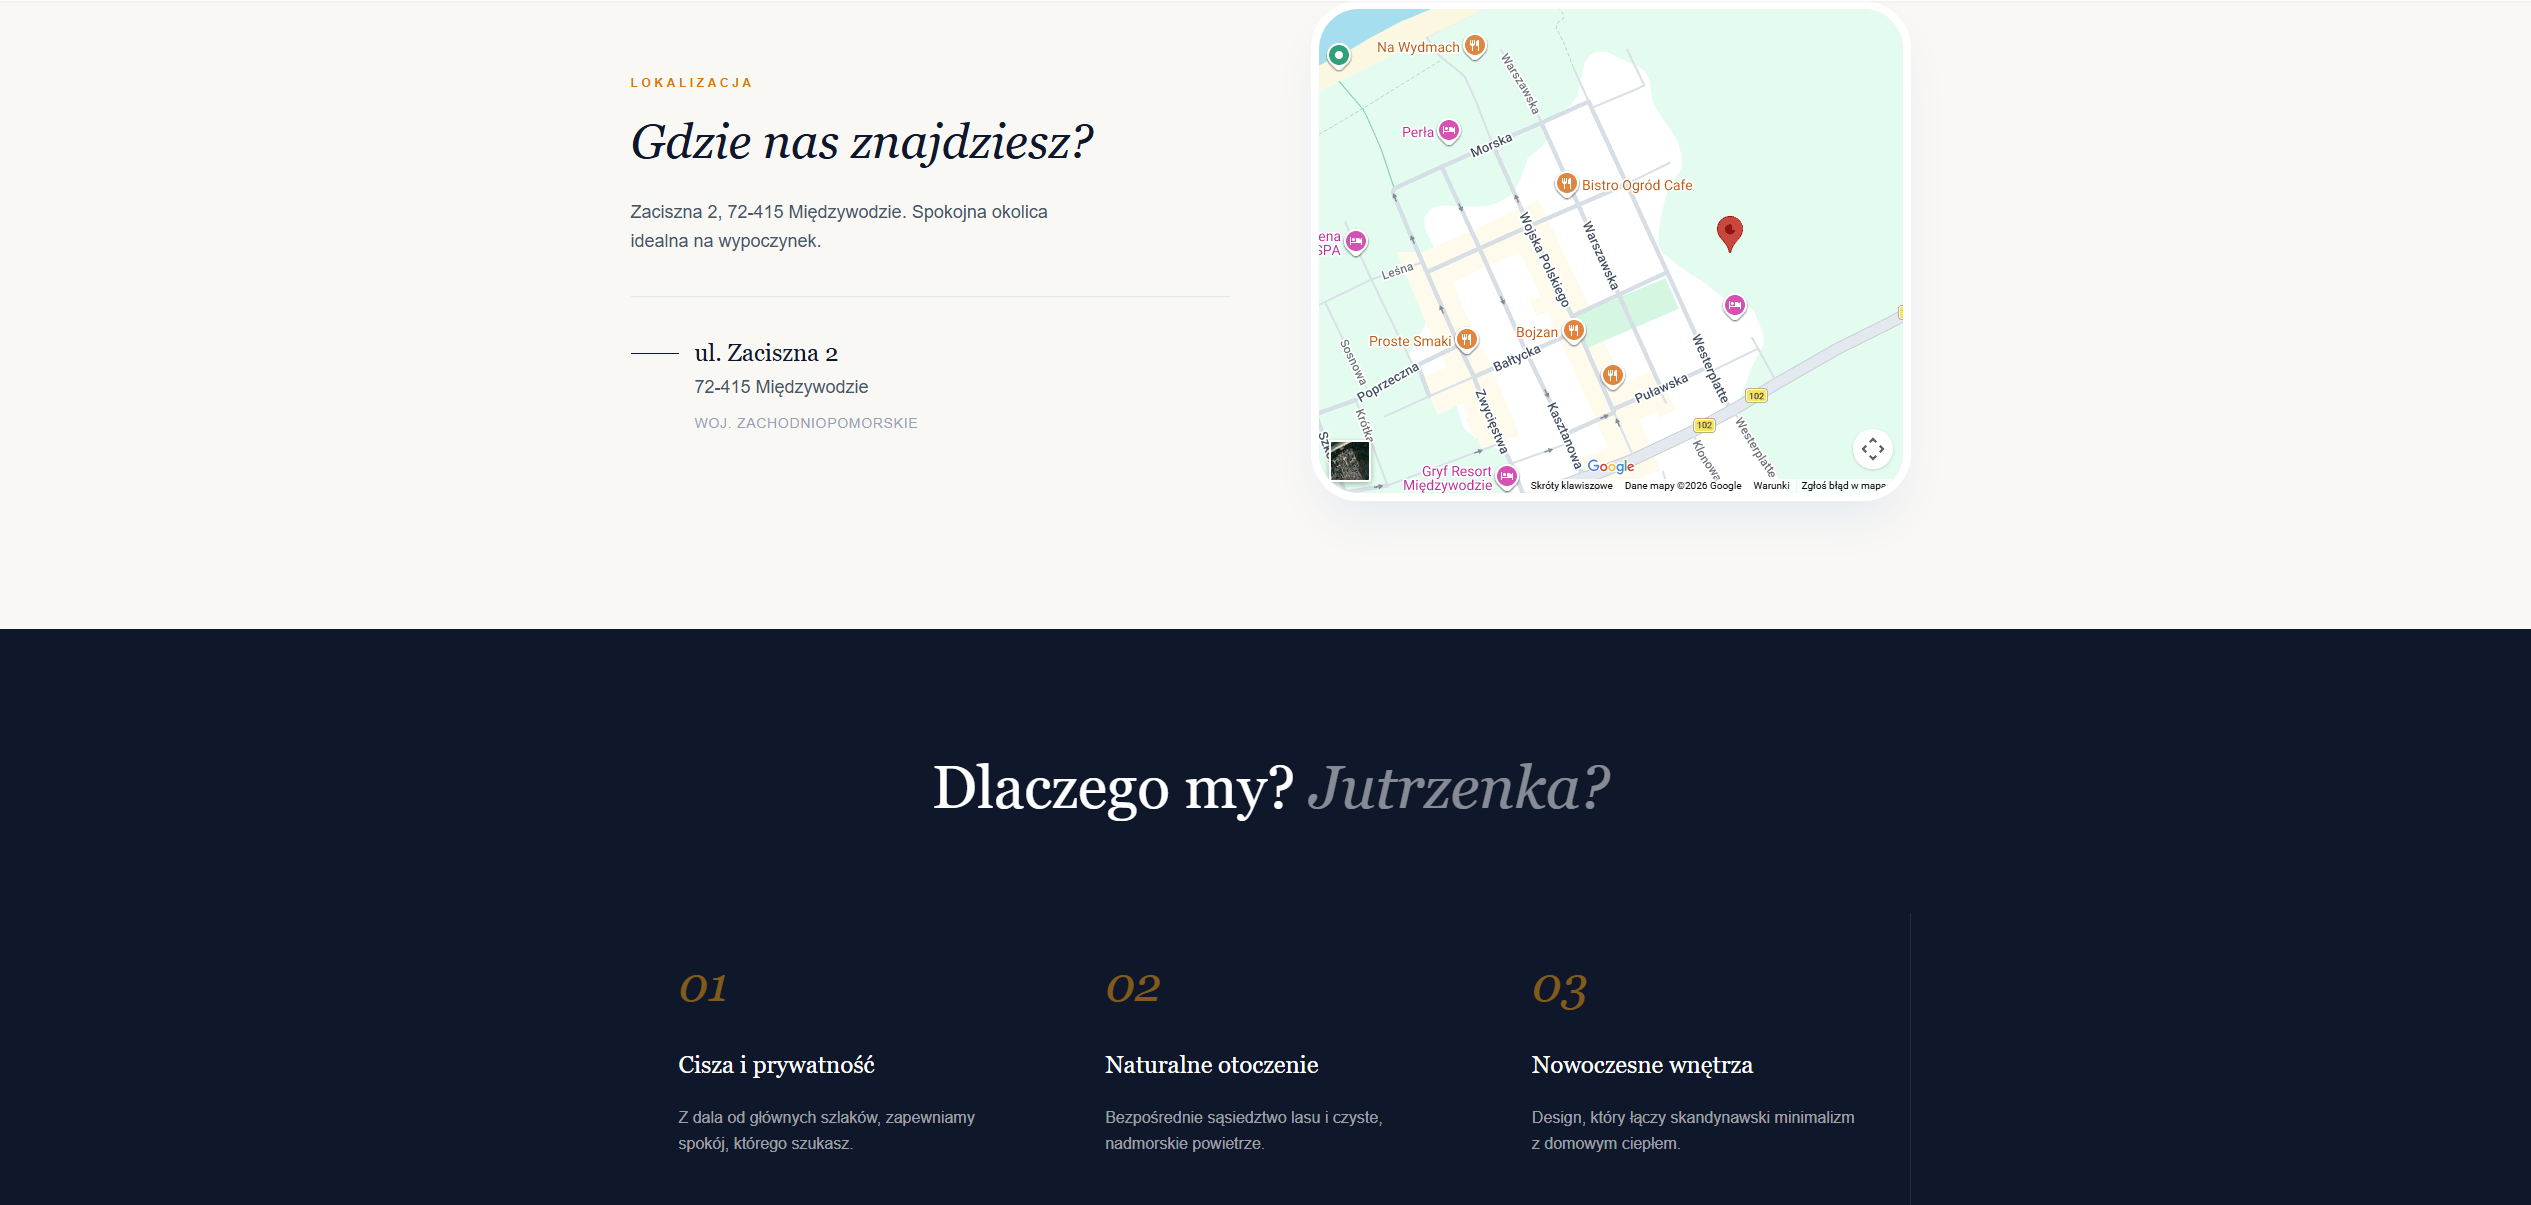Click the unlabeled pink hotel marker
Image resolution: width=2531 pixels, height=1205 pixels.
click(x=1734, y=305)
